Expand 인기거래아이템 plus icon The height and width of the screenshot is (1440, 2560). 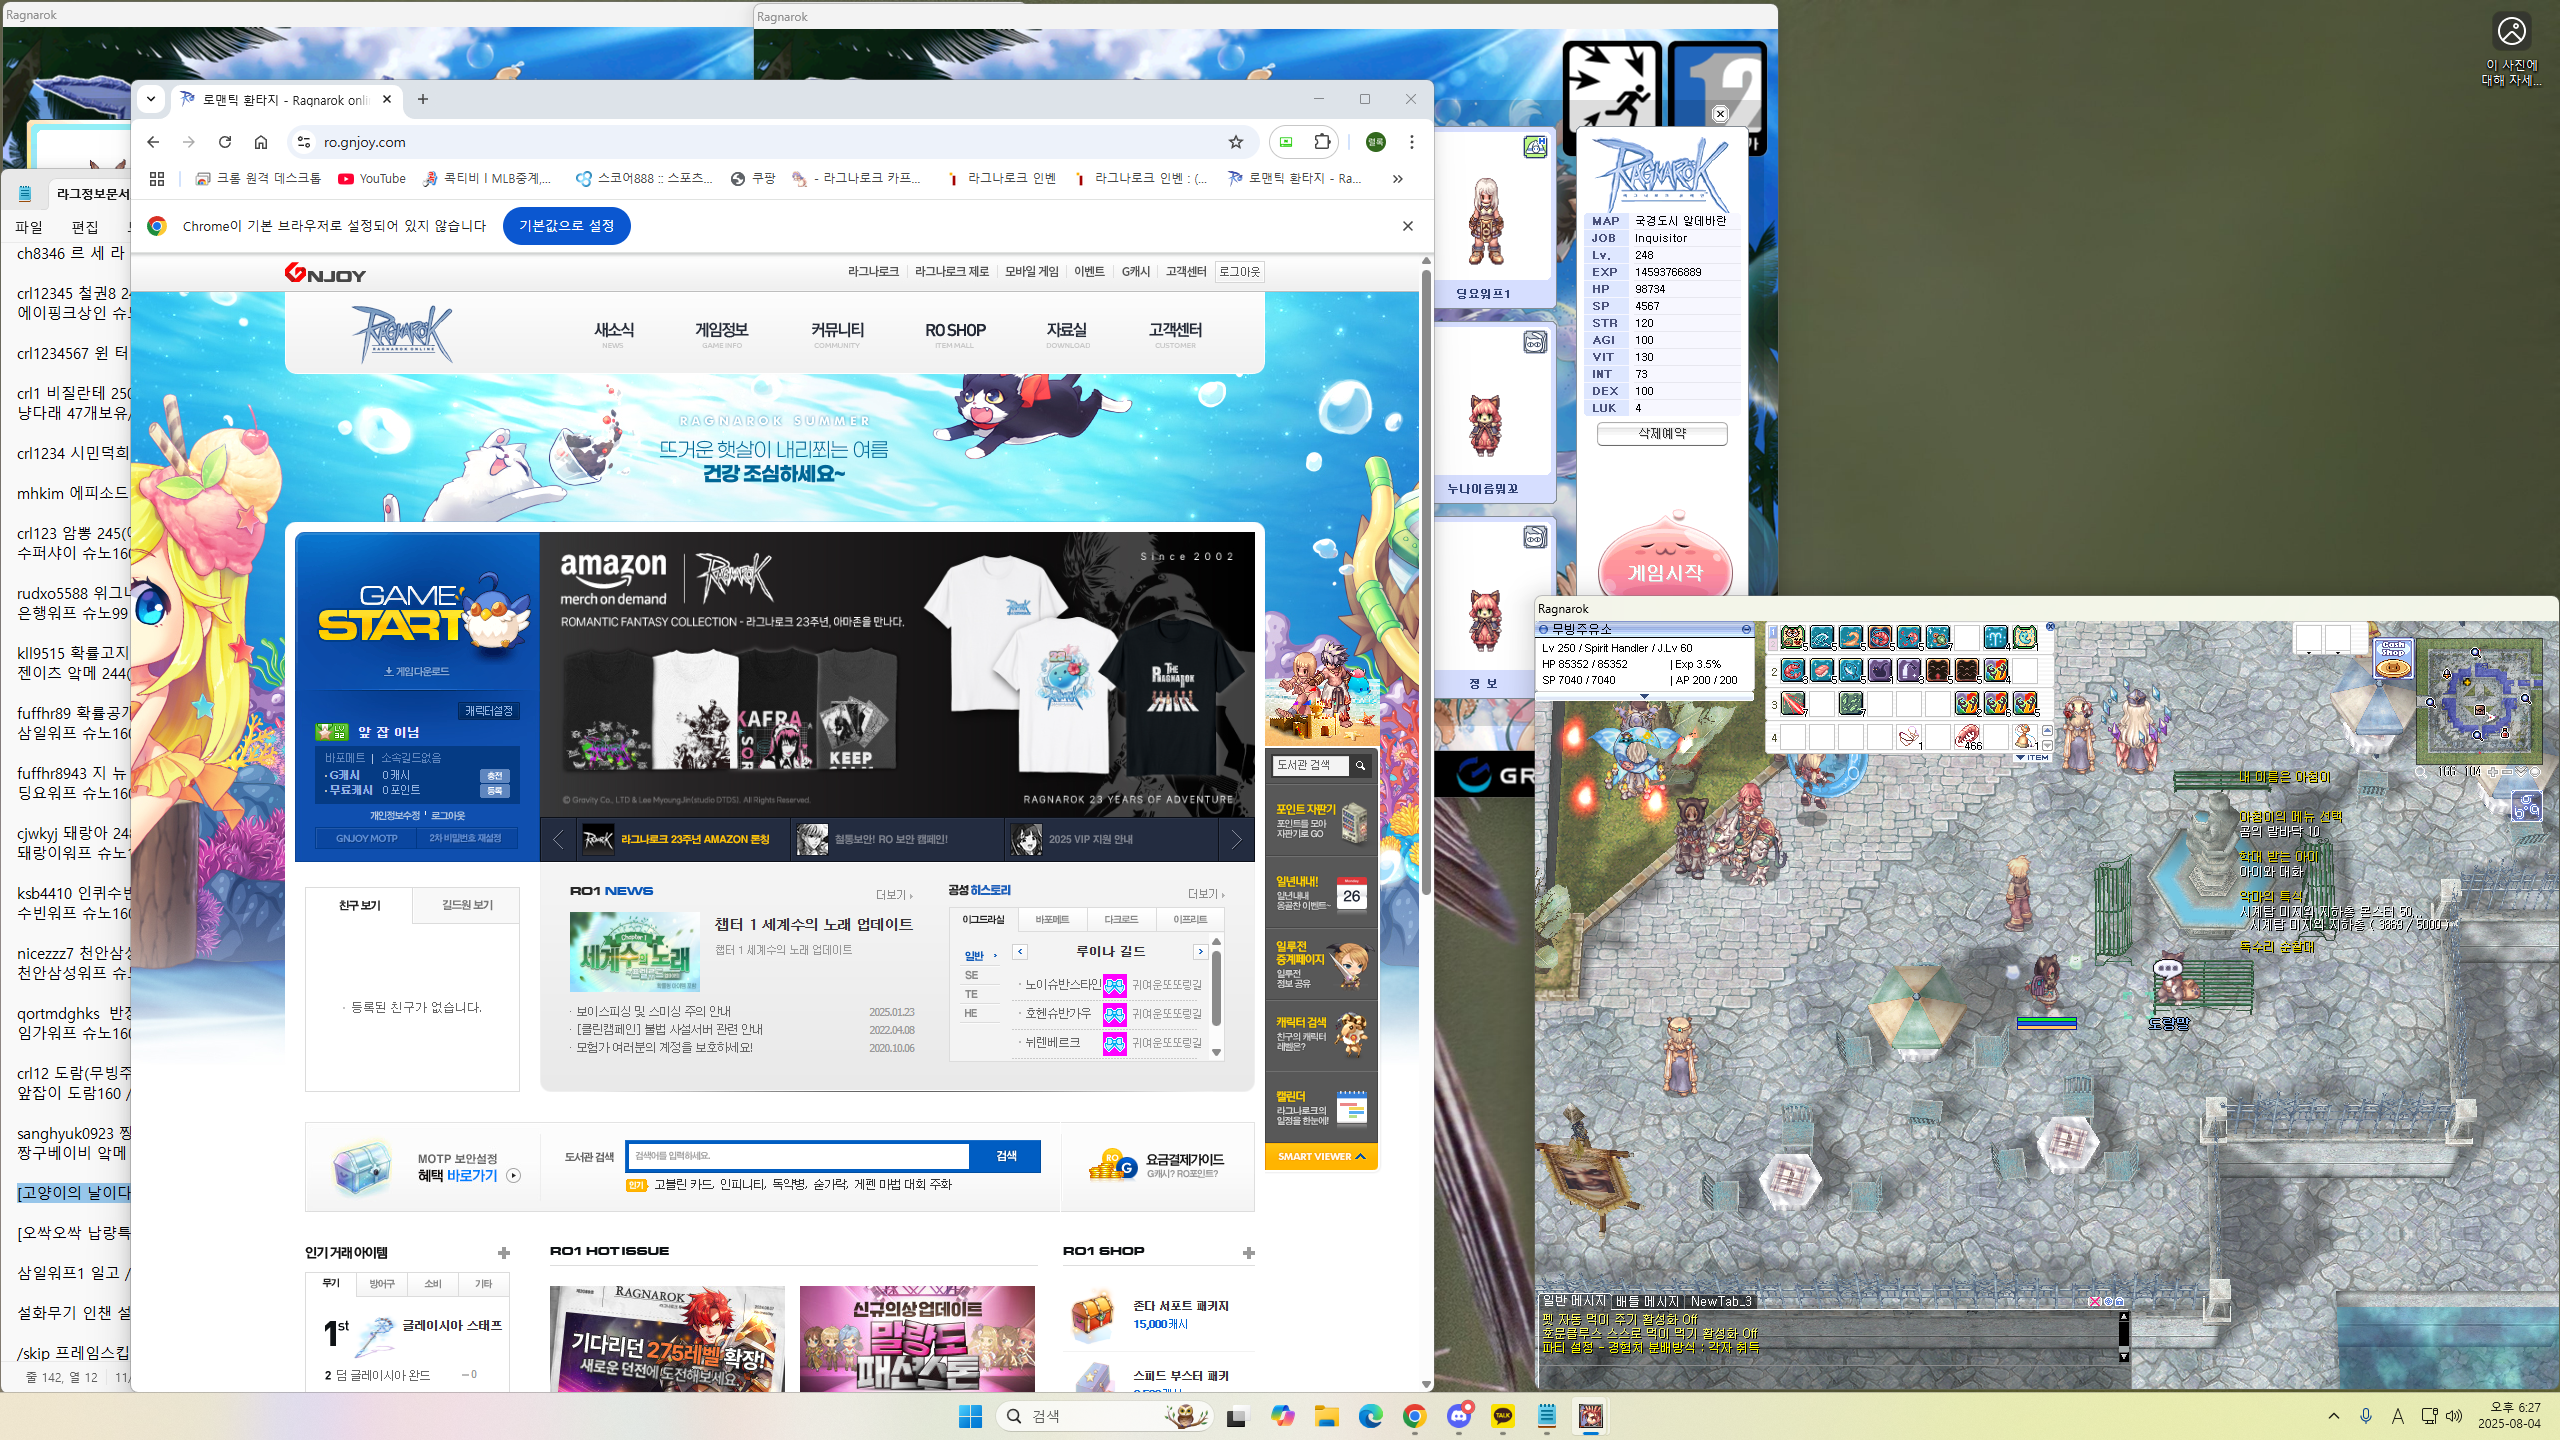[x=504, y=1253]
